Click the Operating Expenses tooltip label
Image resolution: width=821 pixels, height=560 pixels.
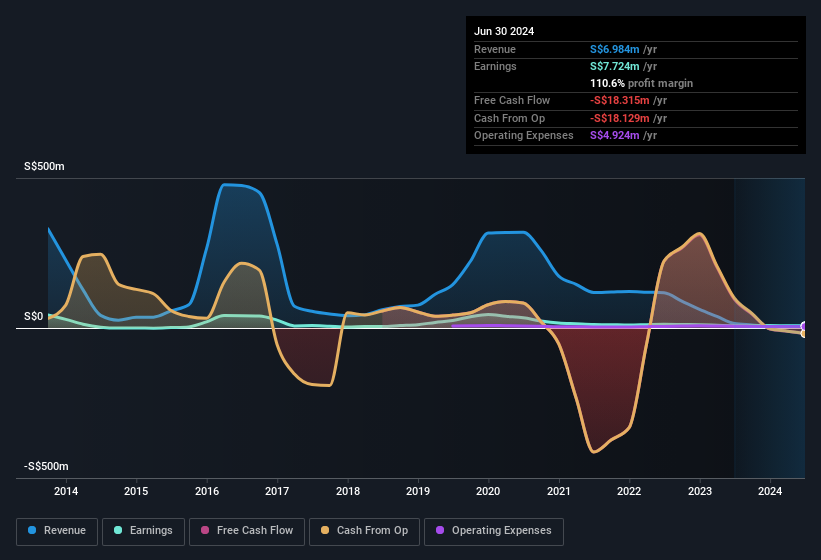click(x=524, y=136)
